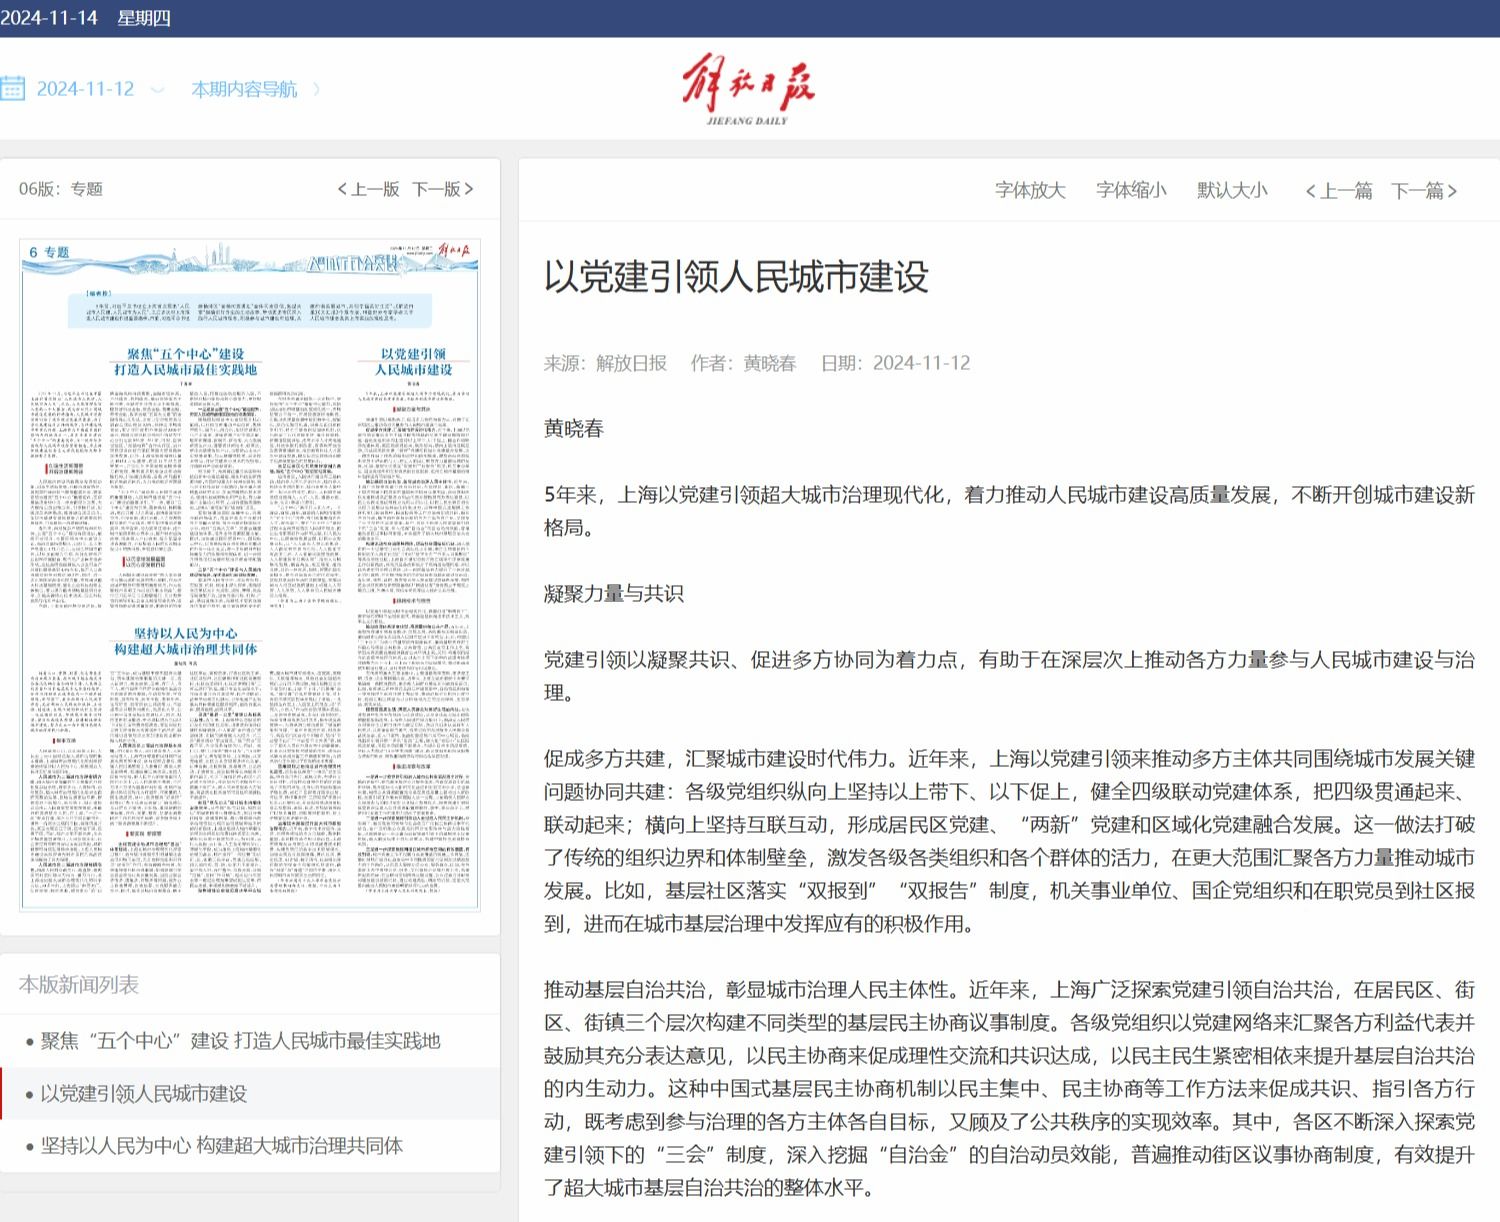Click the 以党建引领 headline on page thumbnail
Image resolution: width=1500 pixels, height=1222 pixels.
click(x=413, y=362)
